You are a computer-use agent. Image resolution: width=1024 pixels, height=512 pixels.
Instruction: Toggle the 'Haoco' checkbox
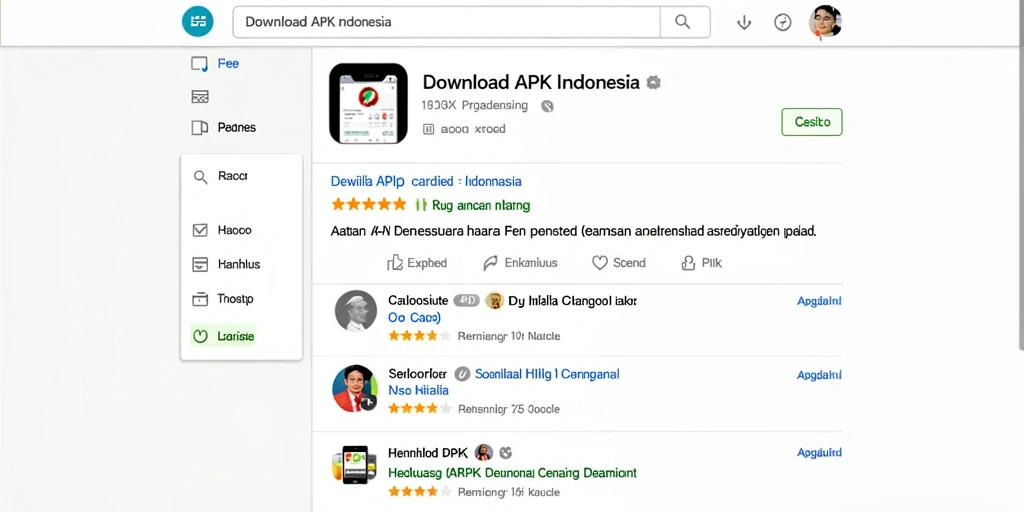(x=200, y=230)
